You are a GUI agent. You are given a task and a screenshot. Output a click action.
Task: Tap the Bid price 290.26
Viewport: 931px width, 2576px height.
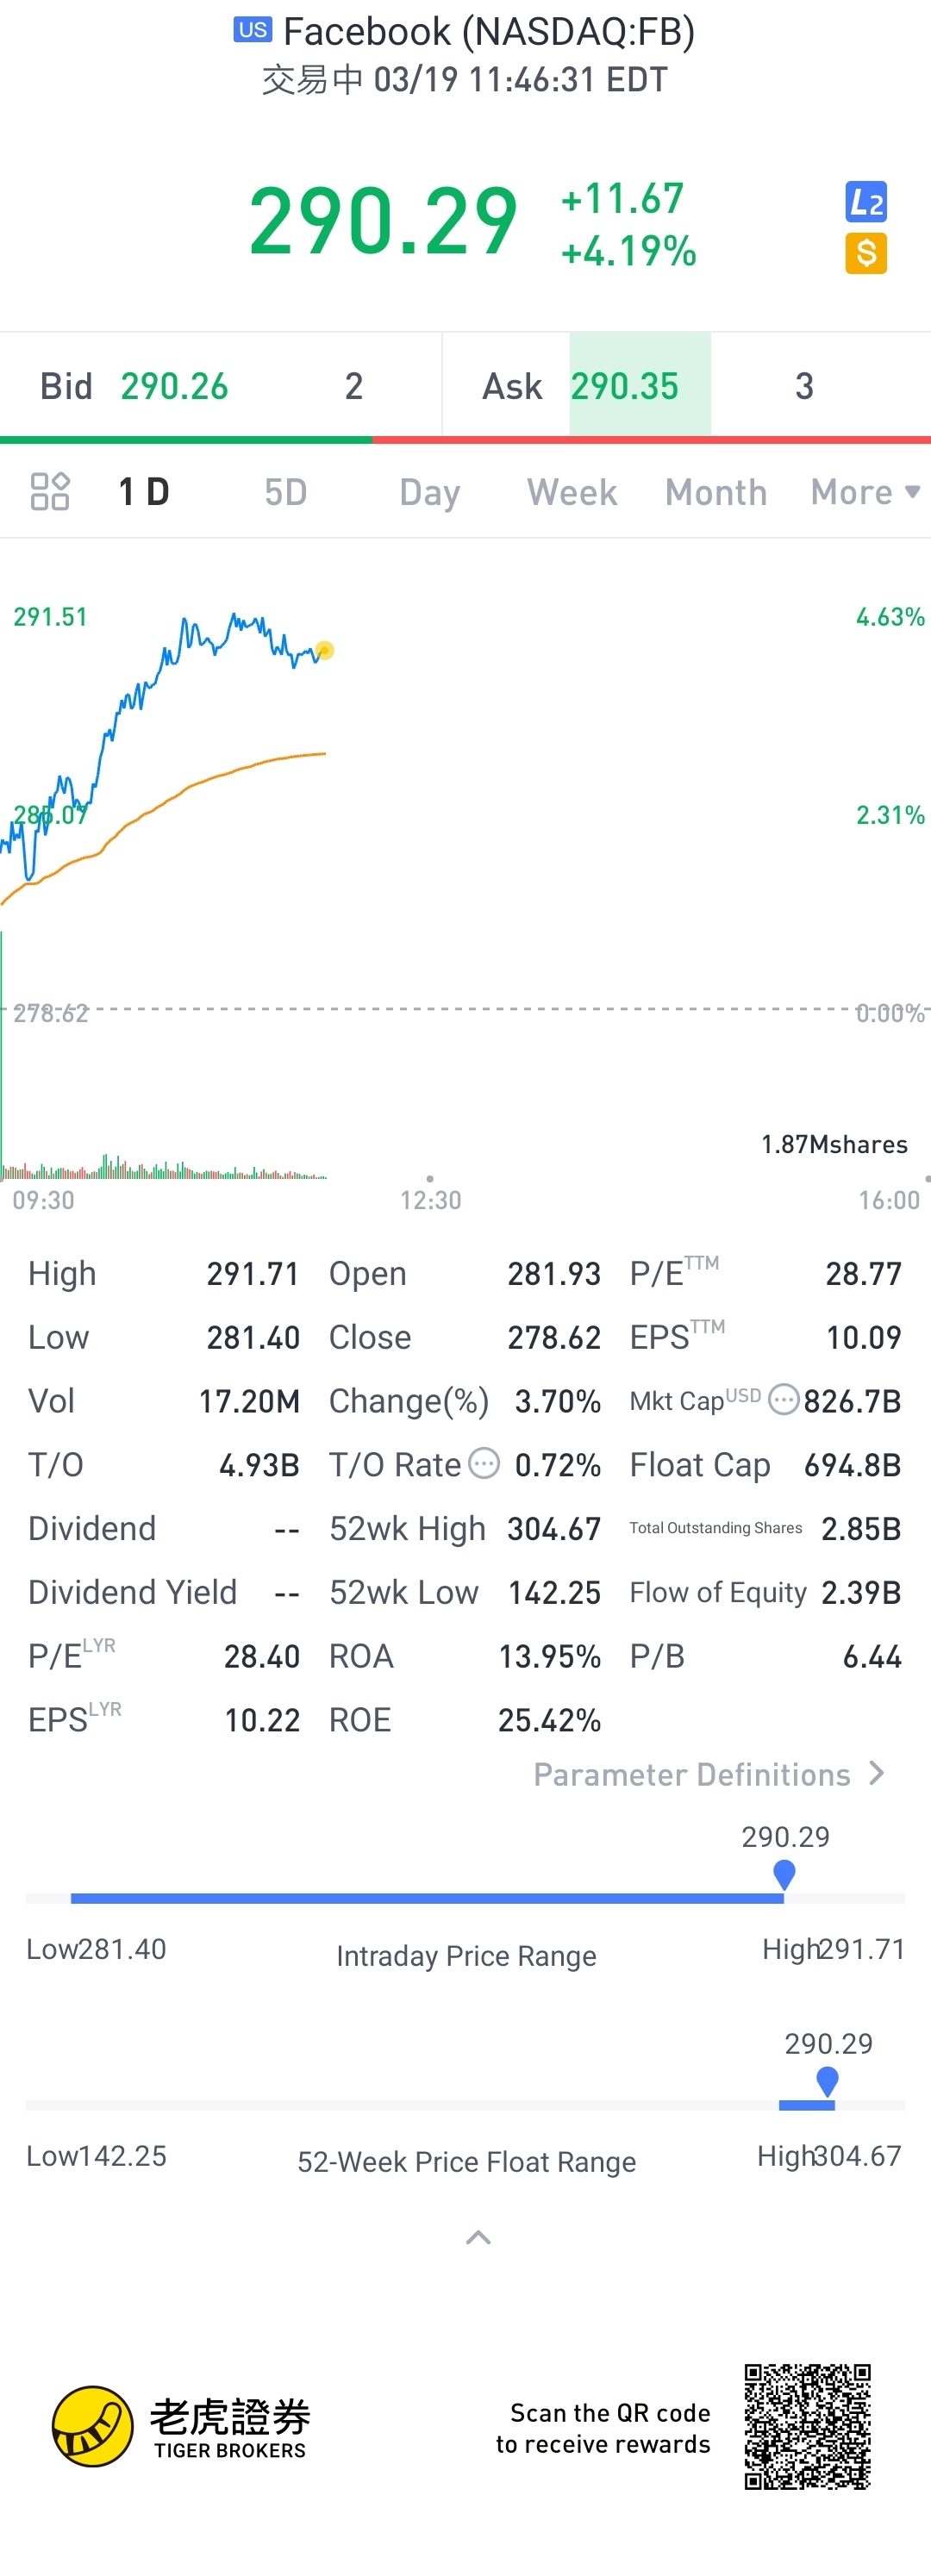coord(174,386)
